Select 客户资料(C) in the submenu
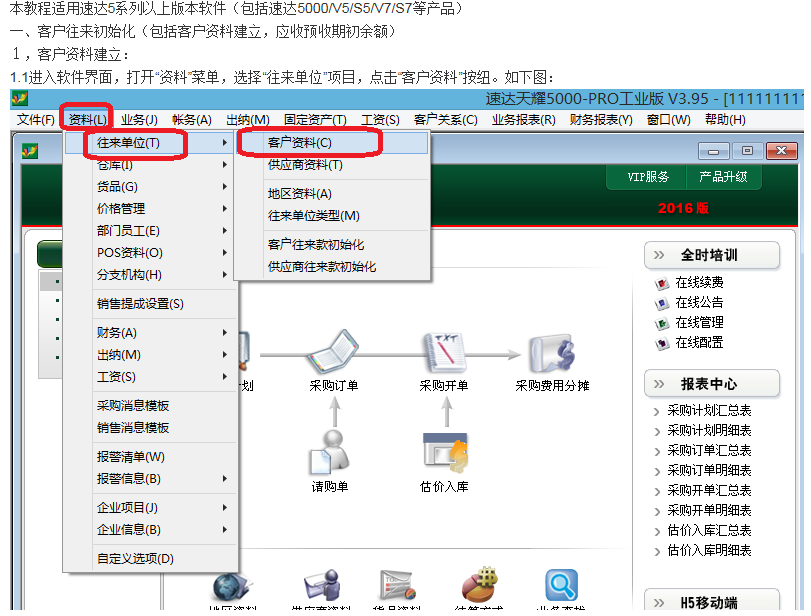Image resolution: width=811 pixels, height=616 pixels. click(300, 143)
